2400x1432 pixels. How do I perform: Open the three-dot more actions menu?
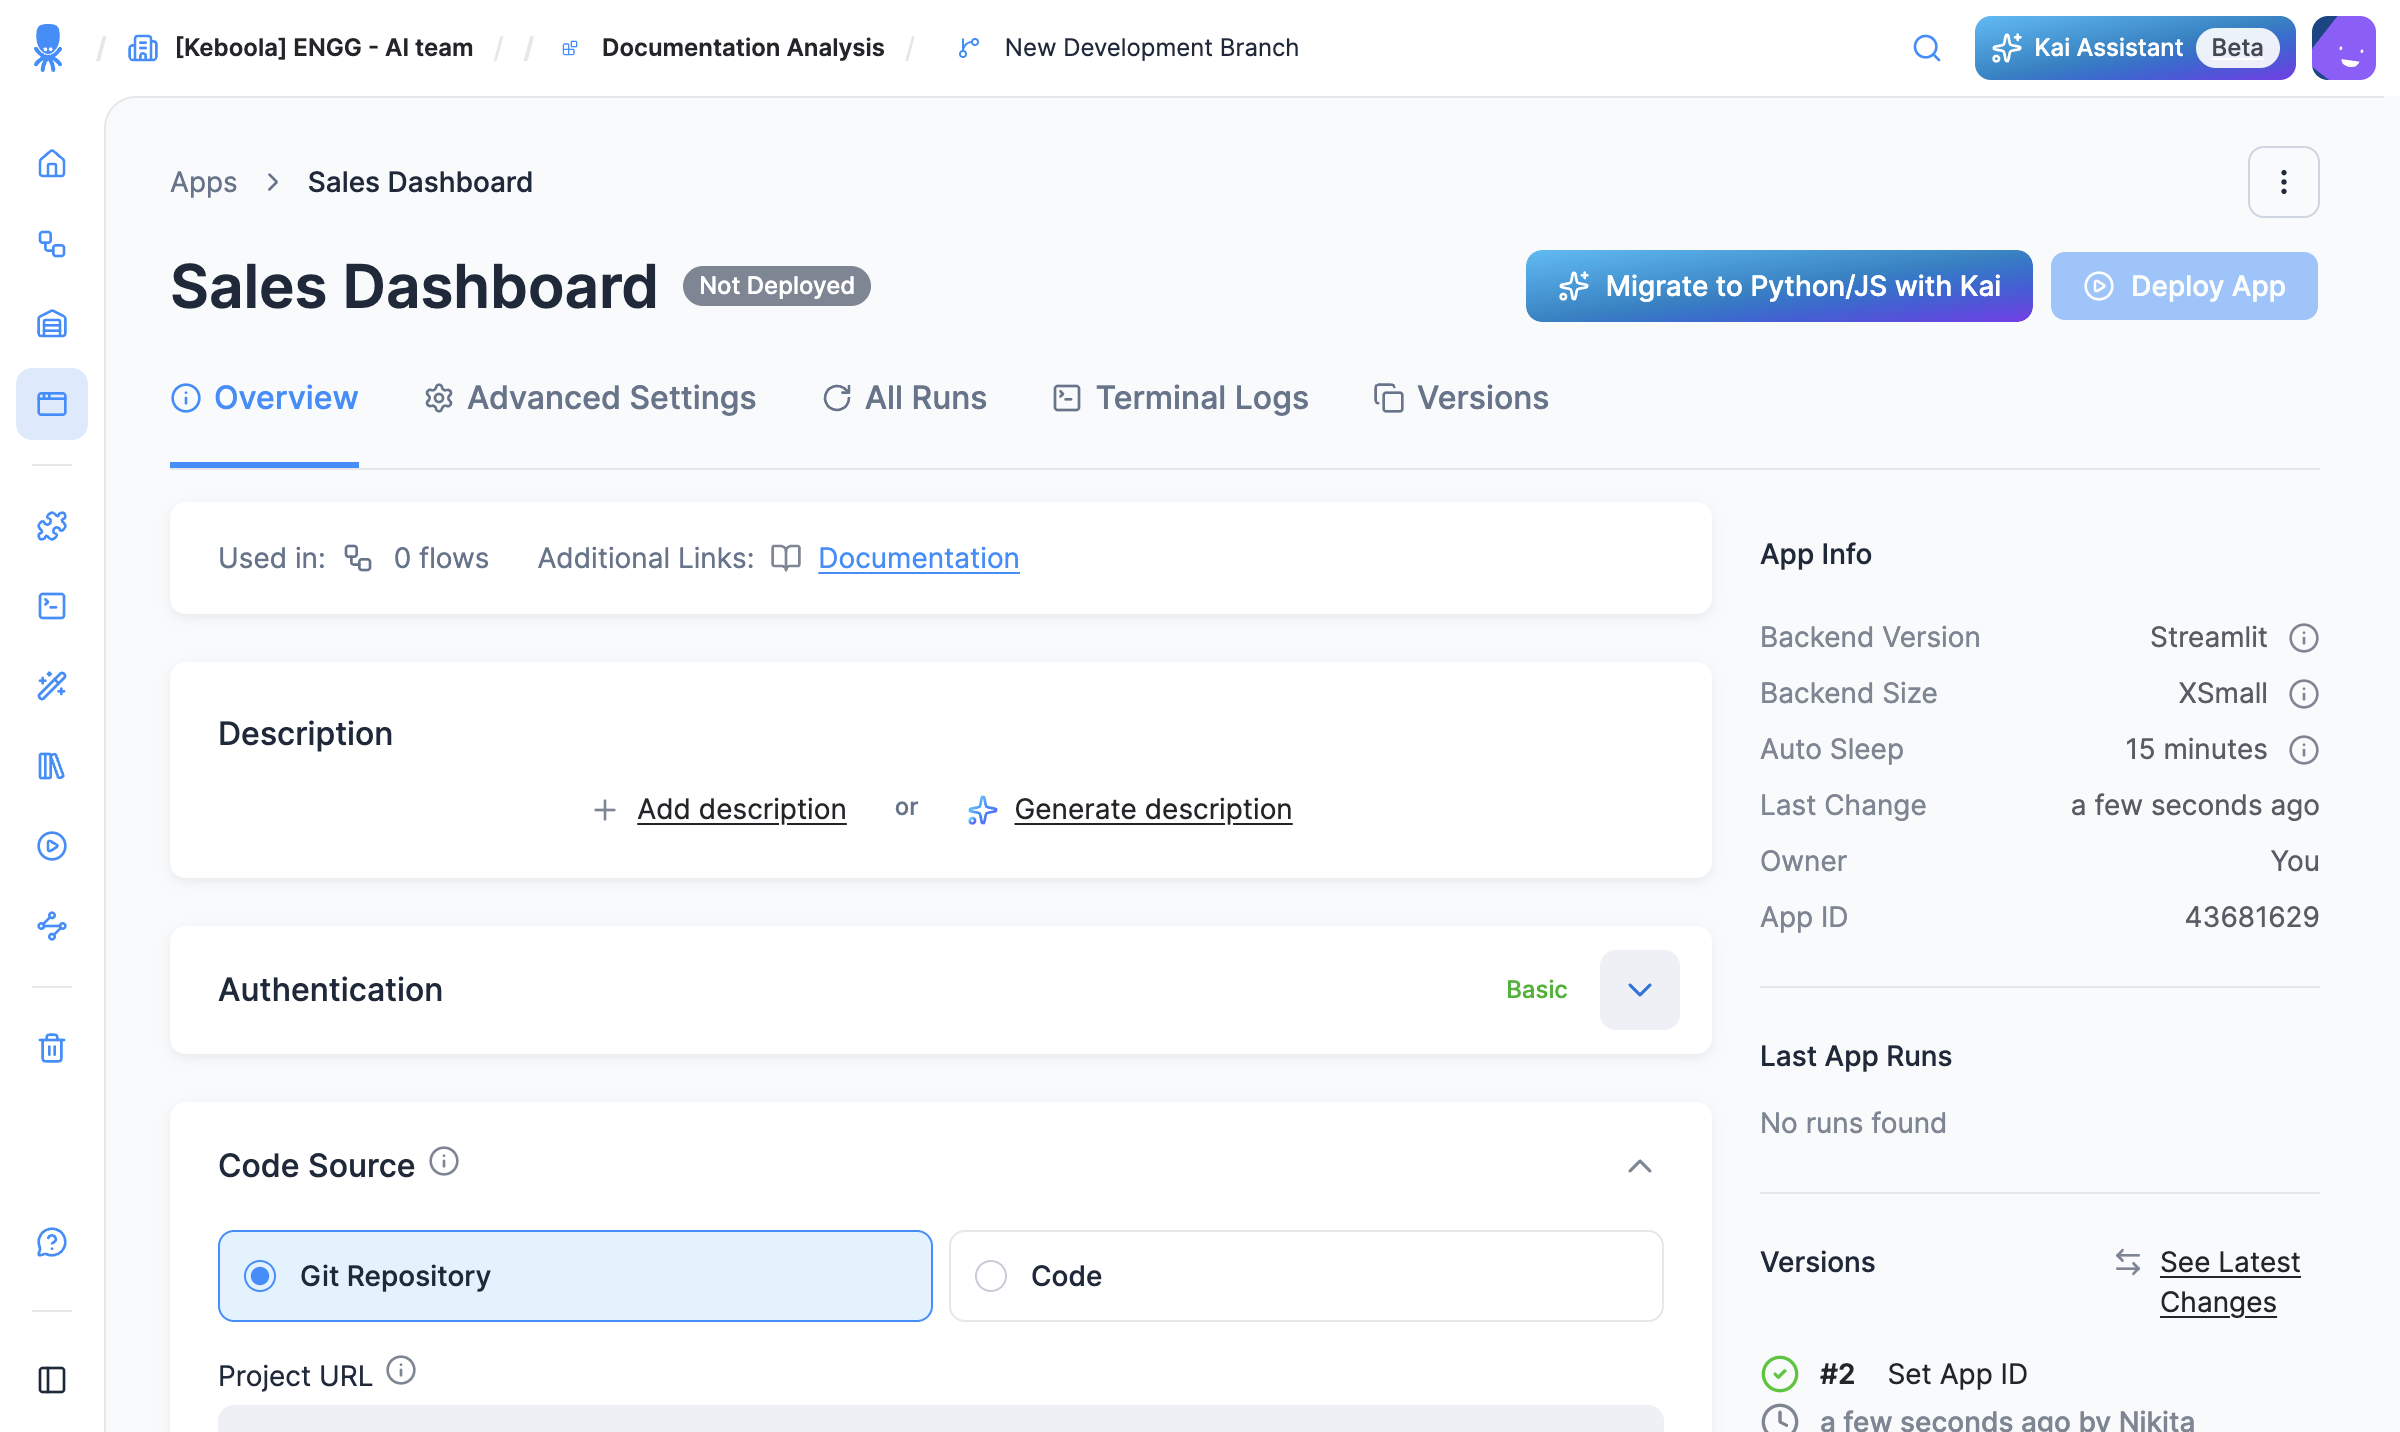2284,182
